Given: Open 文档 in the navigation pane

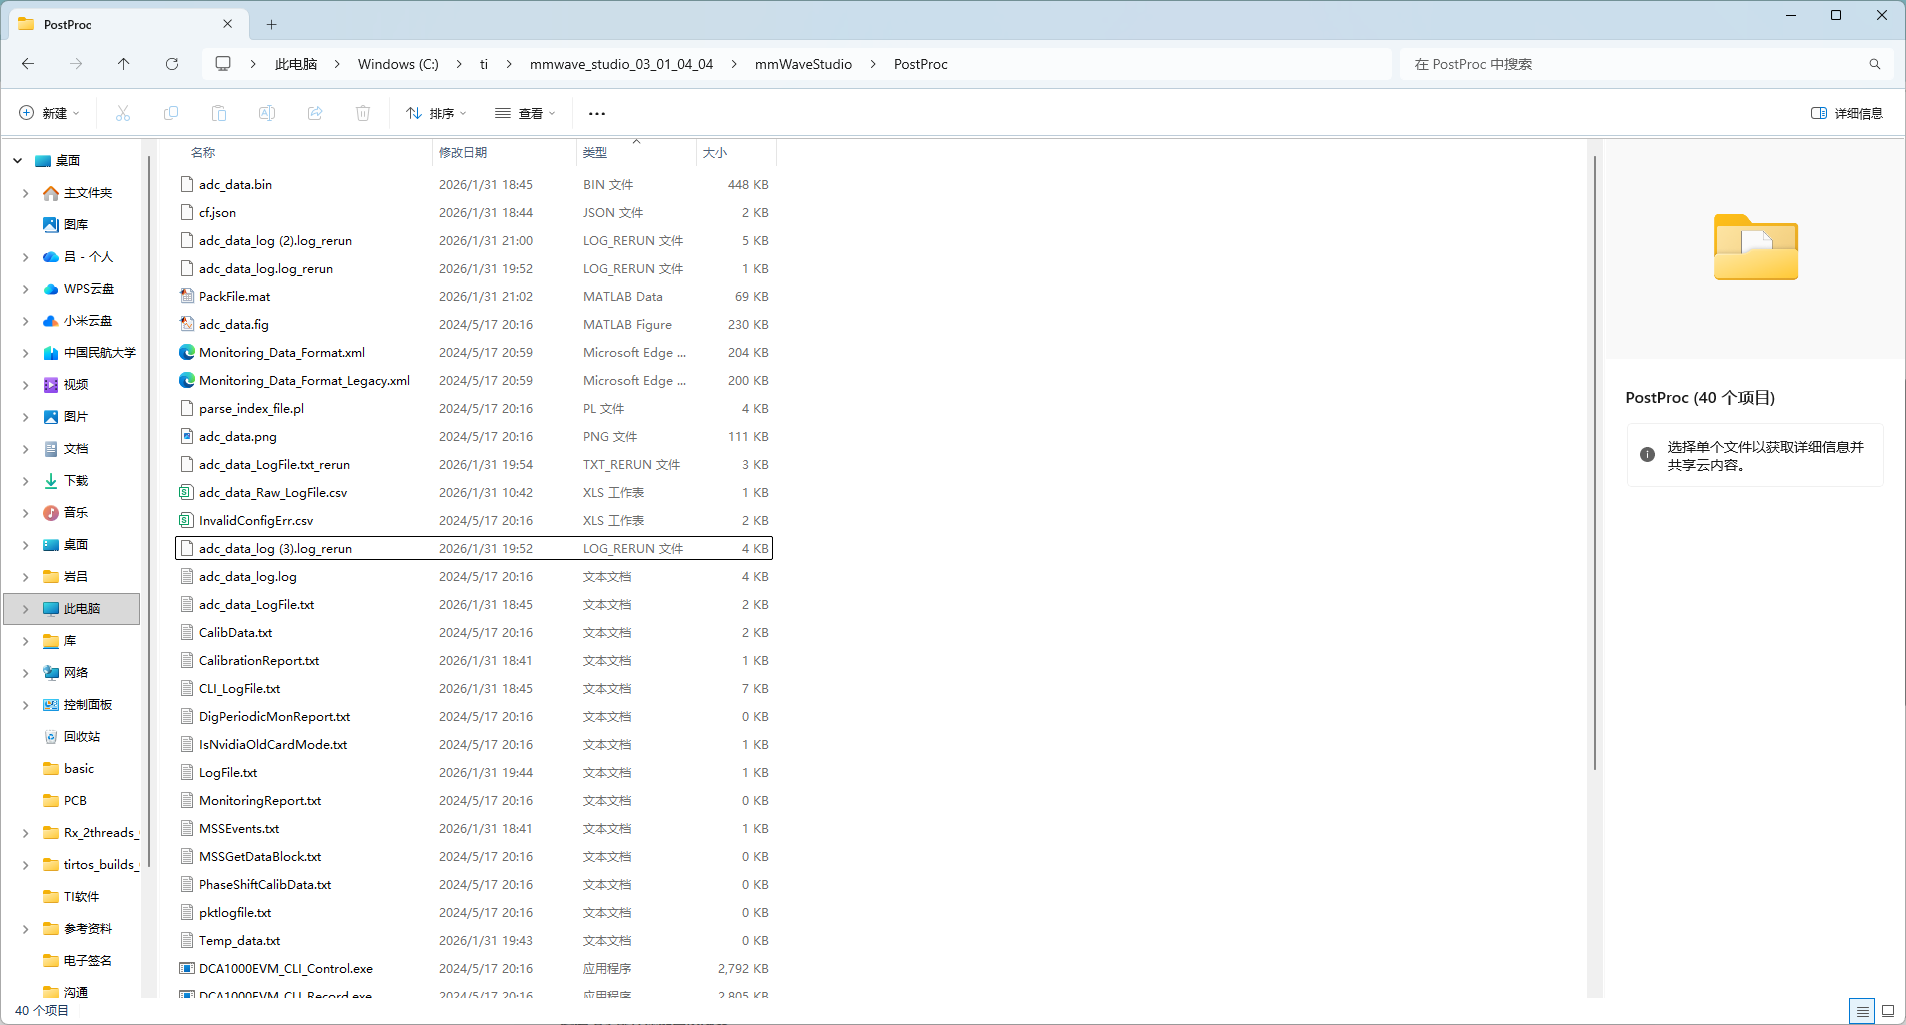Looking at the screenshot, I should [76, 449].
